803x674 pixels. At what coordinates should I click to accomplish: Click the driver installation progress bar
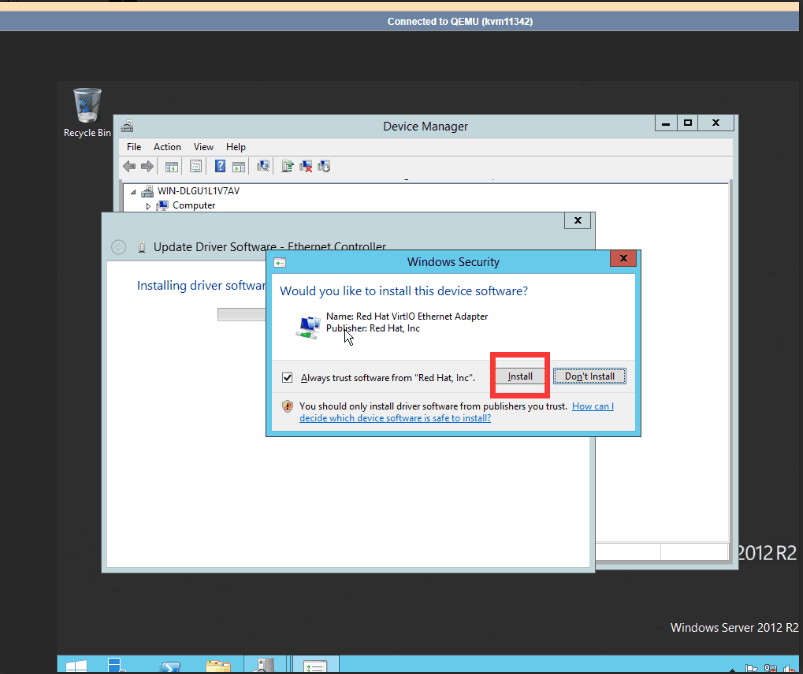241,314
